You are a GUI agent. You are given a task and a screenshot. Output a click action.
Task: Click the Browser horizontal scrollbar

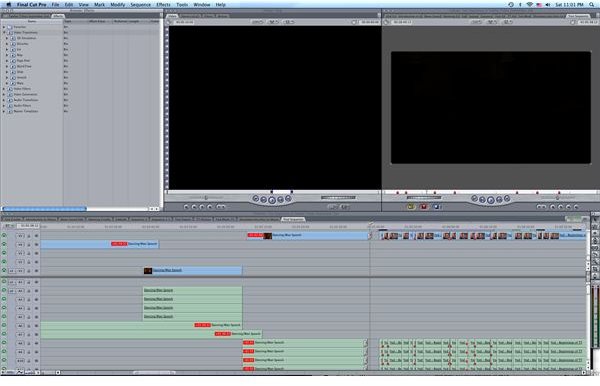coord(45,209)
